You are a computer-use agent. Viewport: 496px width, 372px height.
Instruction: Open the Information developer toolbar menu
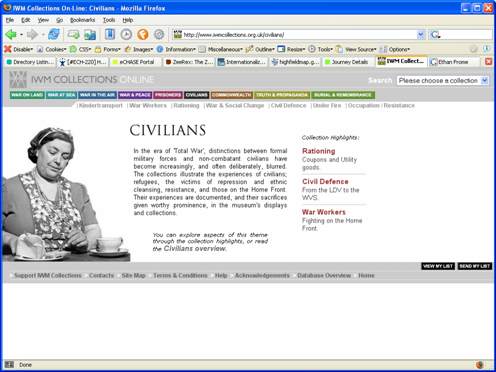(x=176, y=49)
